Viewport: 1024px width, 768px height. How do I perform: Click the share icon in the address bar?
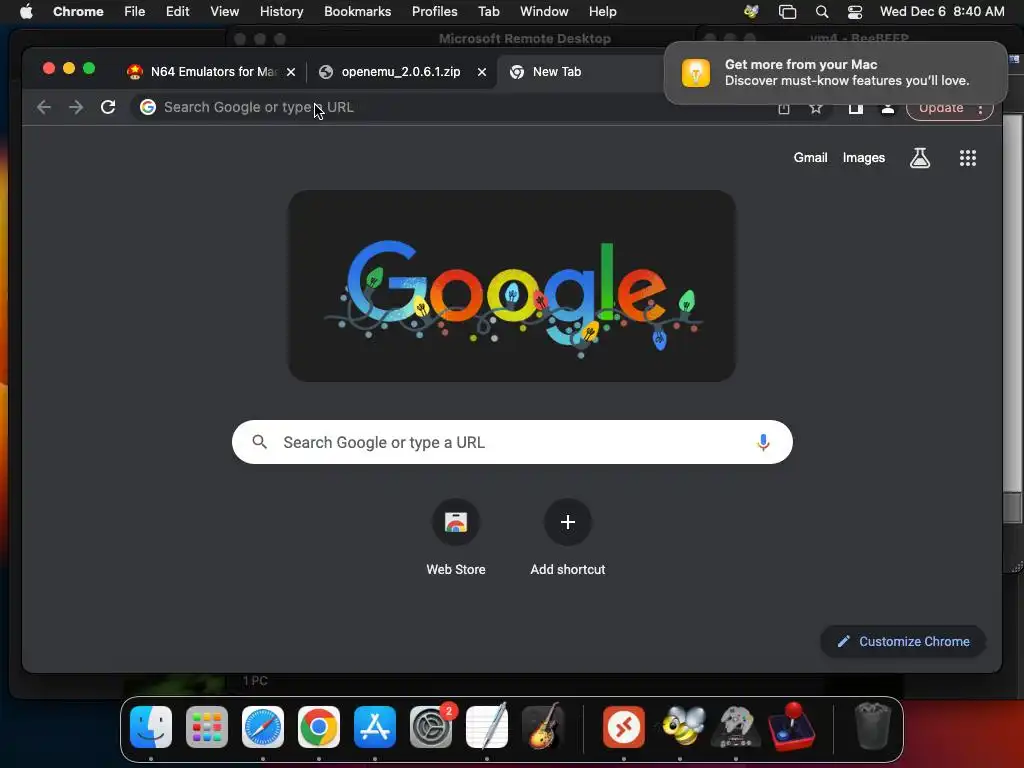point(784,108)
